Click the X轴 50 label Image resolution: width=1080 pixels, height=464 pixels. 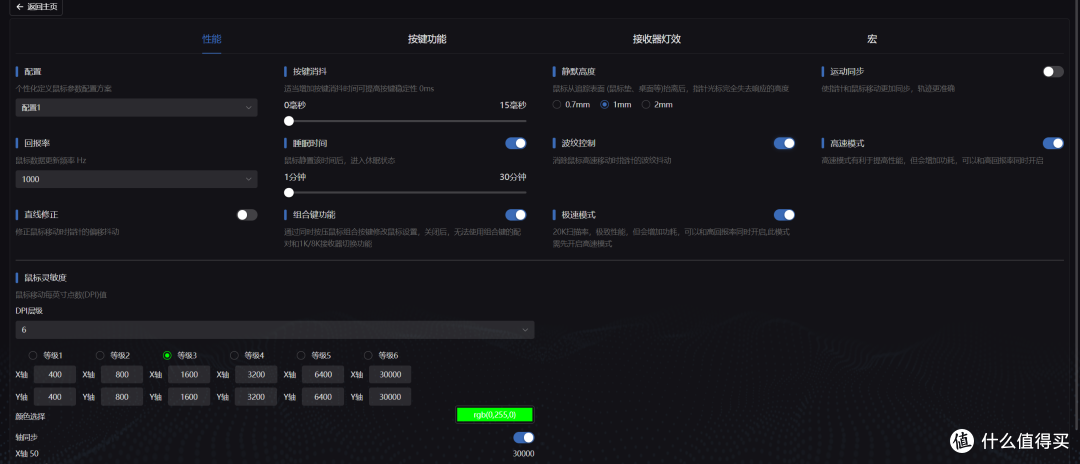(x=27, y=454)
